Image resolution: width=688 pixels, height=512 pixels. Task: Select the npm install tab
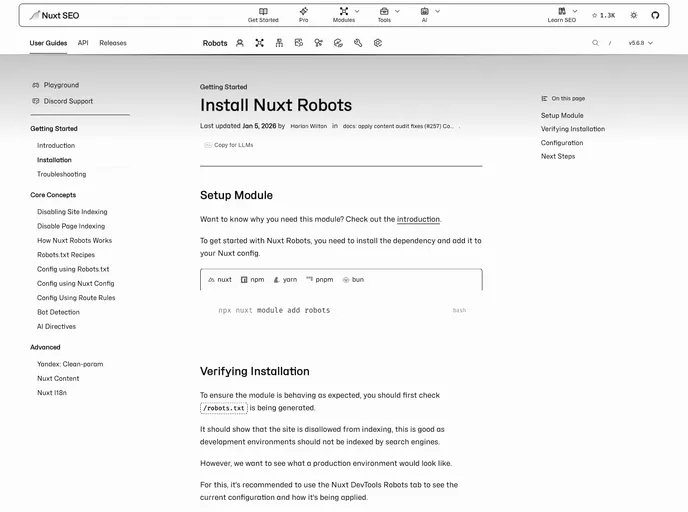[253, 280]
